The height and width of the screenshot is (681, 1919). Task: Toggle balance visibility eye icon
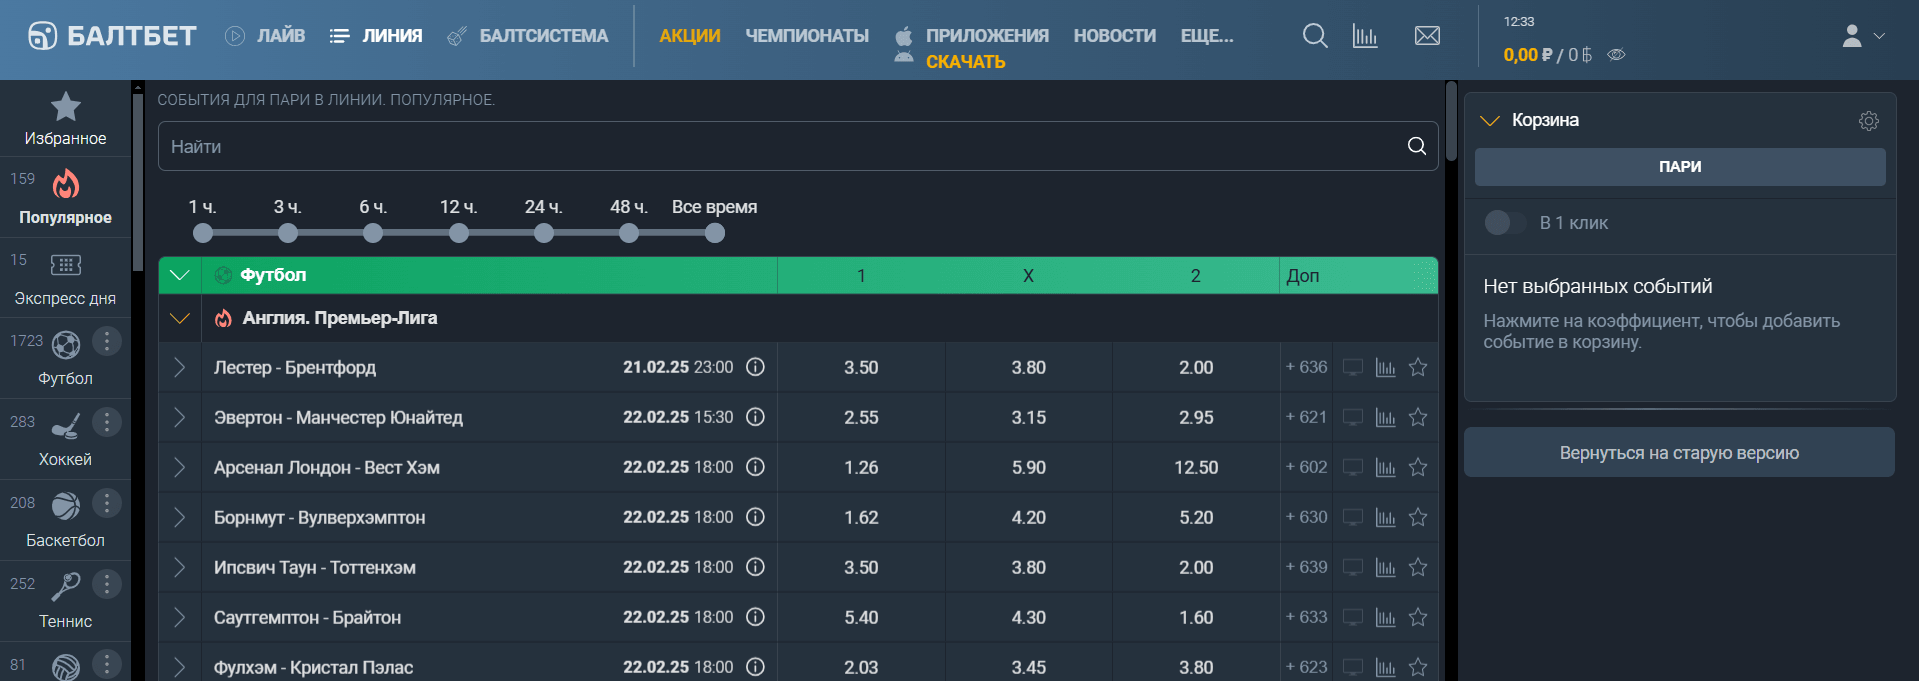pyautogui.click(x=1616, y=55)
